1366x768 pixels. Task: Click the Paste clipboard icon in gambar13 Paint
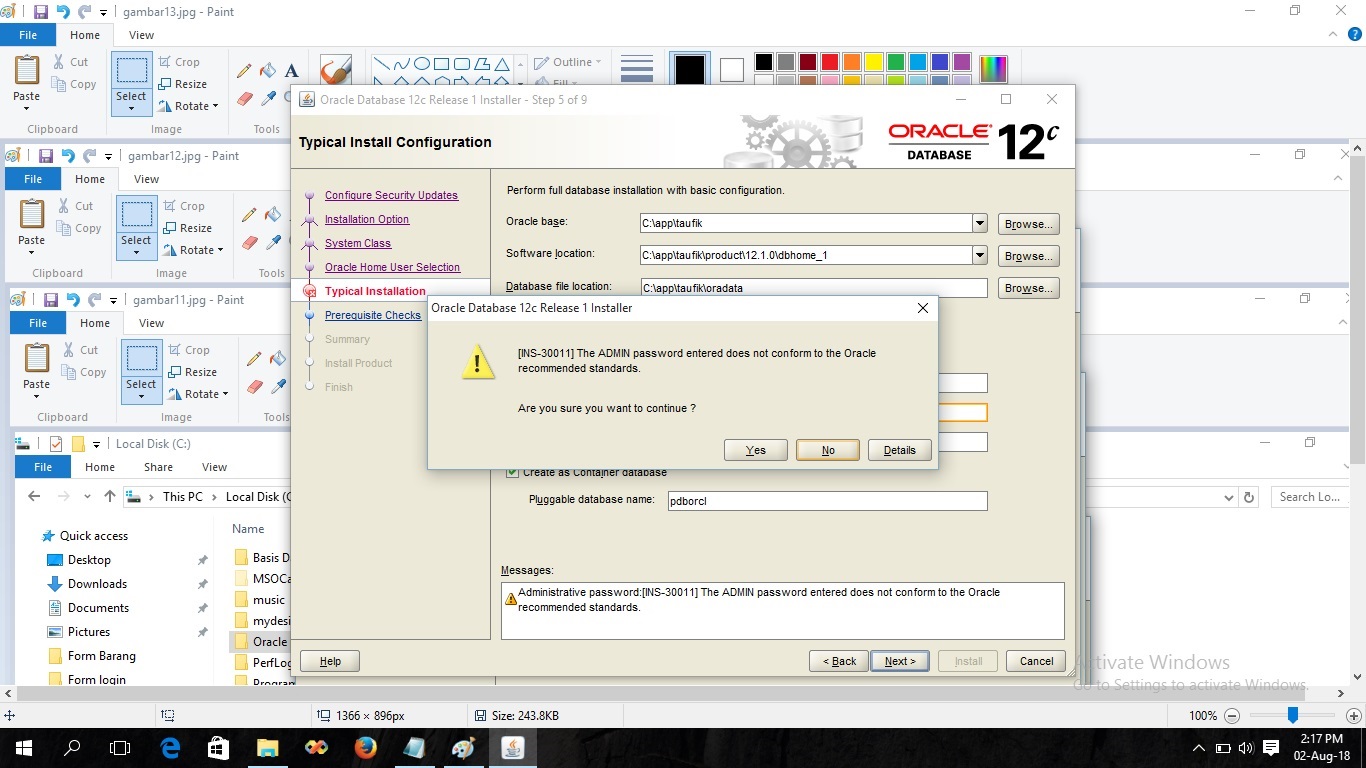pyautogui.click(x=27, y=71)
